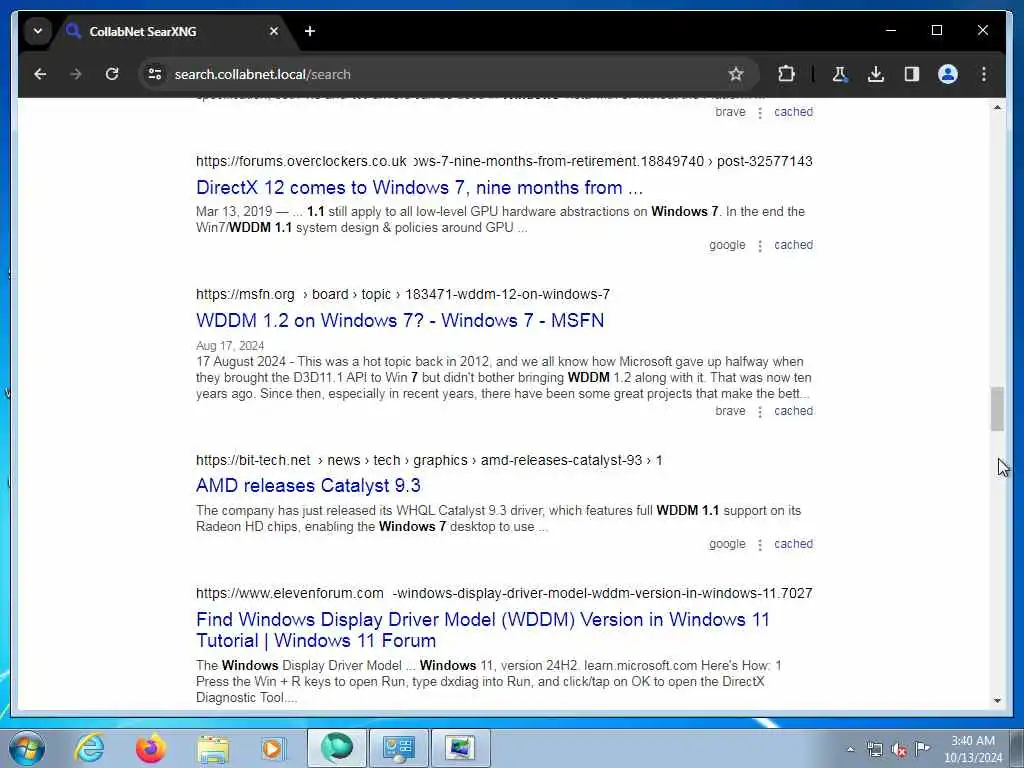1024x768 pixels.
Task: Open Chrome Labs flask icon
Action: pyautogui.click(x=840, y=74)
